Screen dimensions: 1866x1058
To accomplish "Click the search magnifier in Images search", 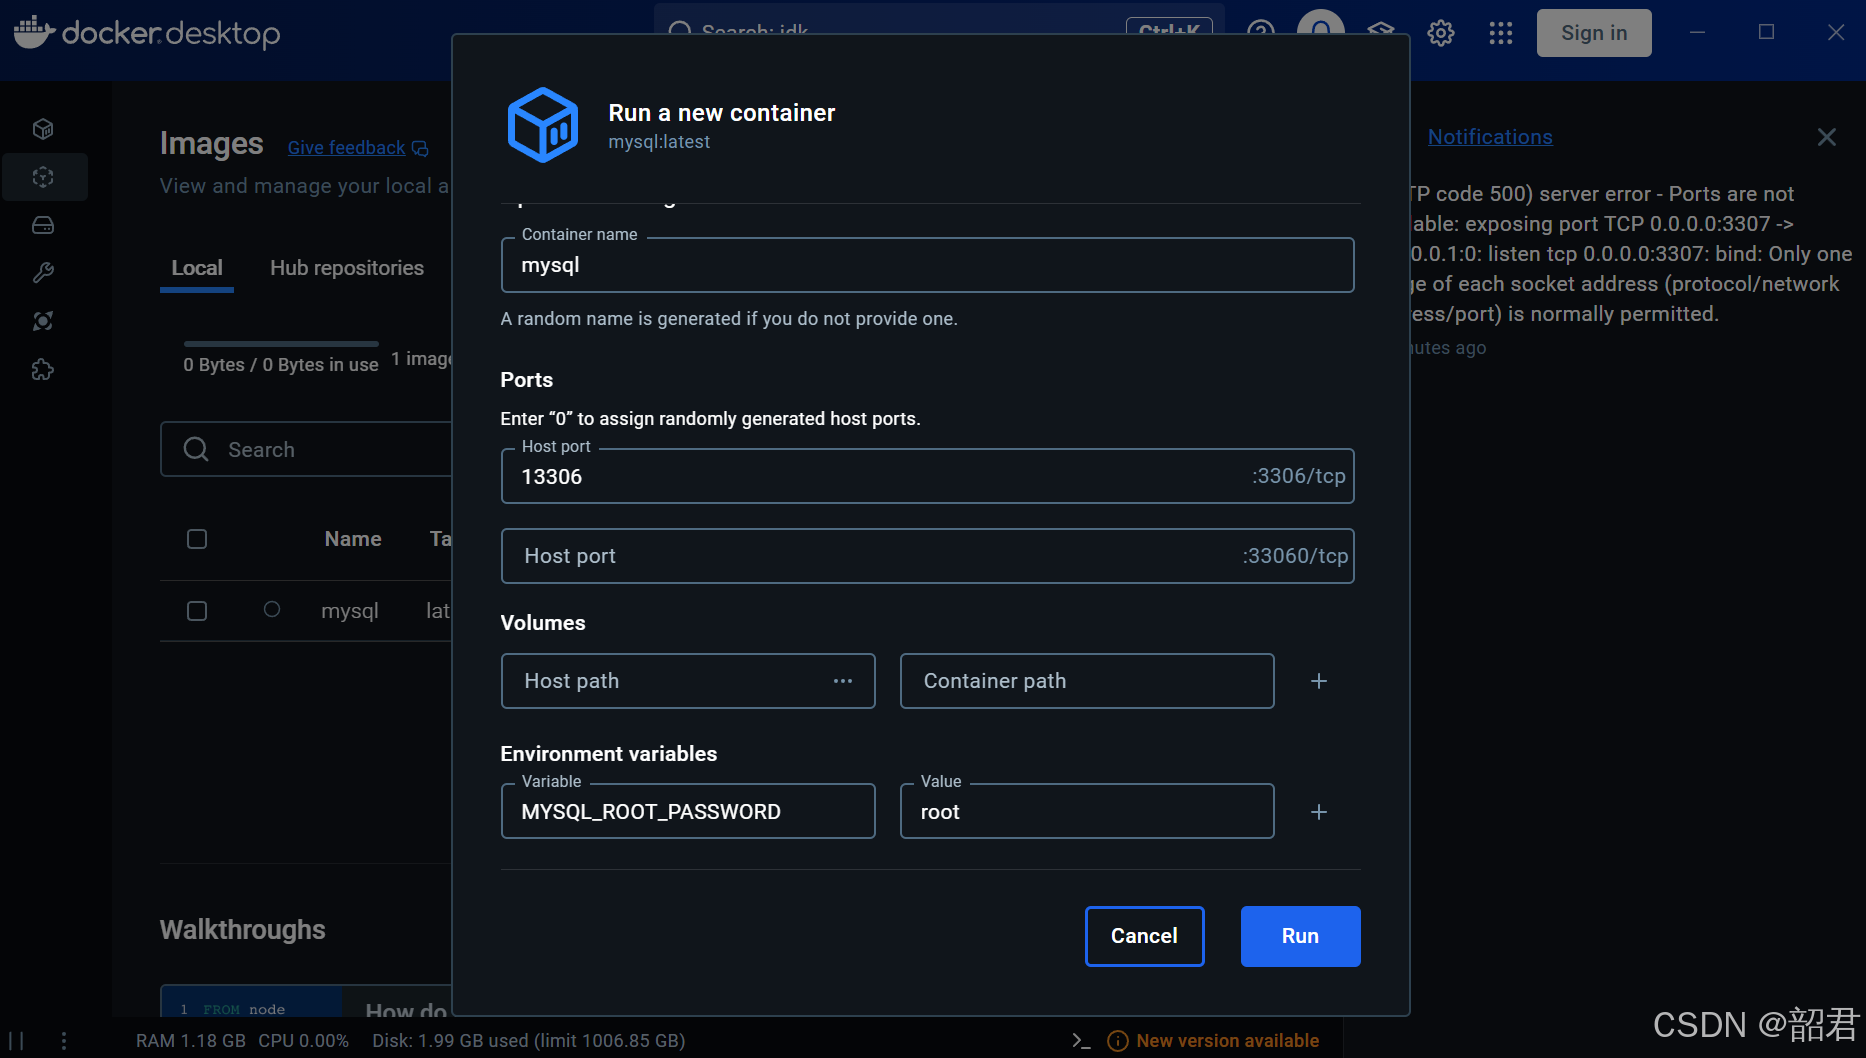I will pos(196,449).
